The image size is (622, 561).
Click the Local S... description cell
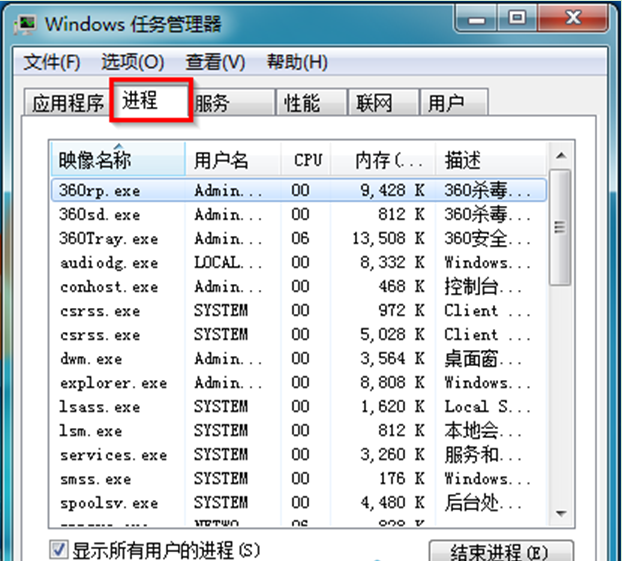coord(487,407)
